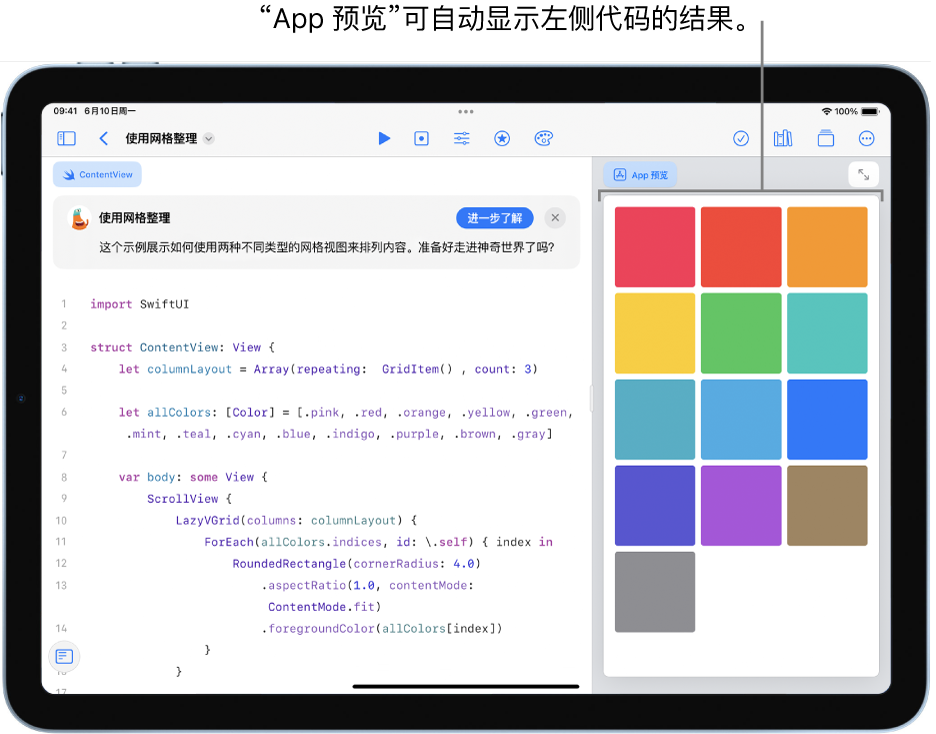Click line number 6 in gutter
This screenshot has width=936, height=734.
[x=64, y=412]
